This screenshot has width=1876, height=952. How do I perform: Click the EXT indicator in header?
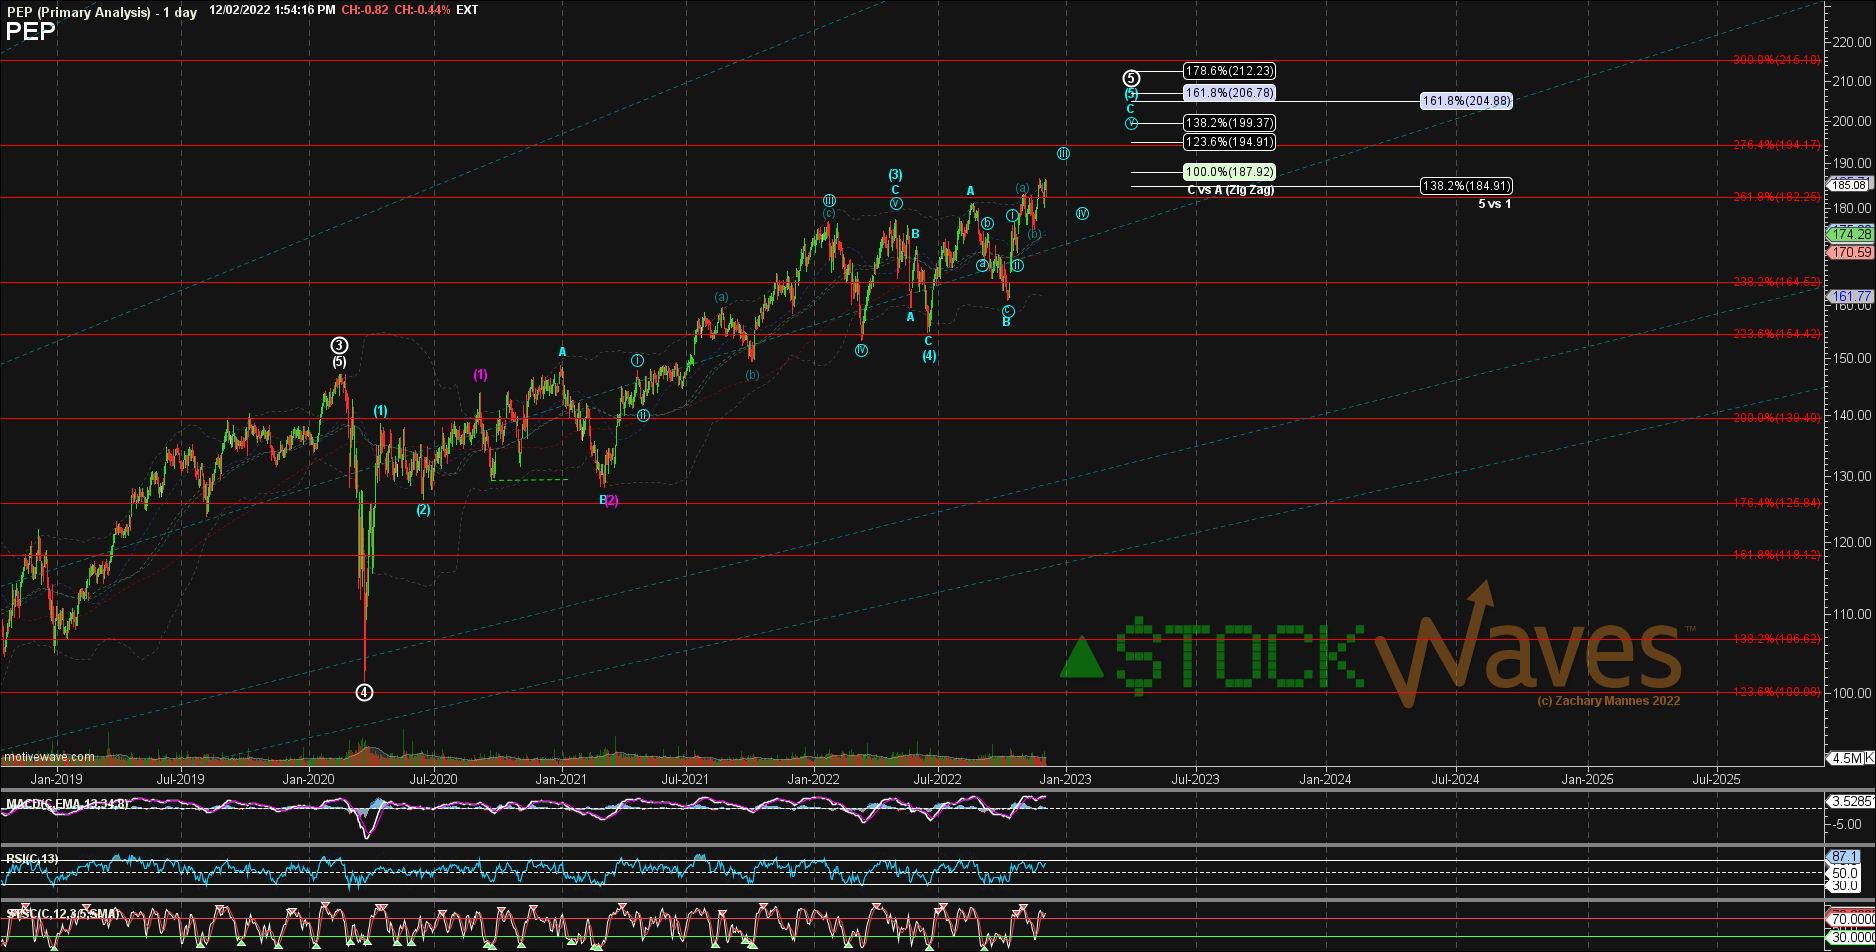click(467, 10)
